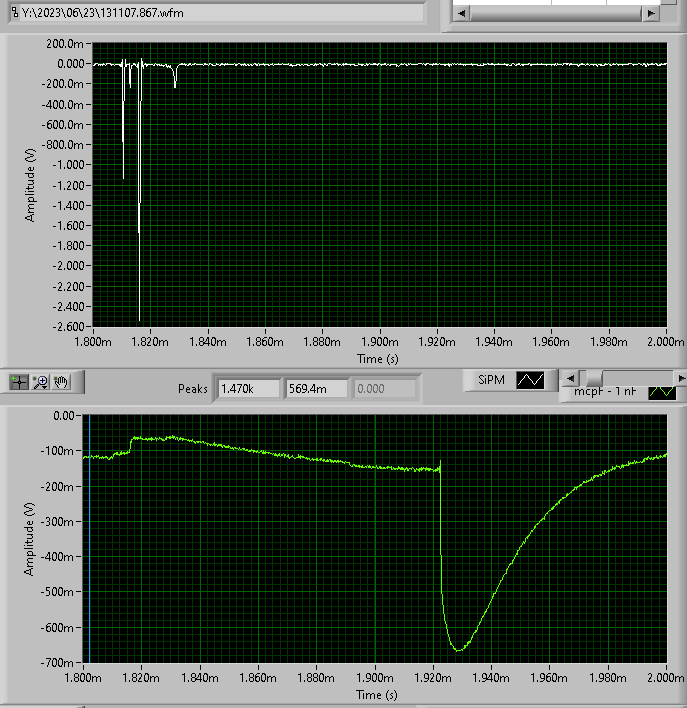Click the legend scrollbar right arrow

[x=681, y=378]
